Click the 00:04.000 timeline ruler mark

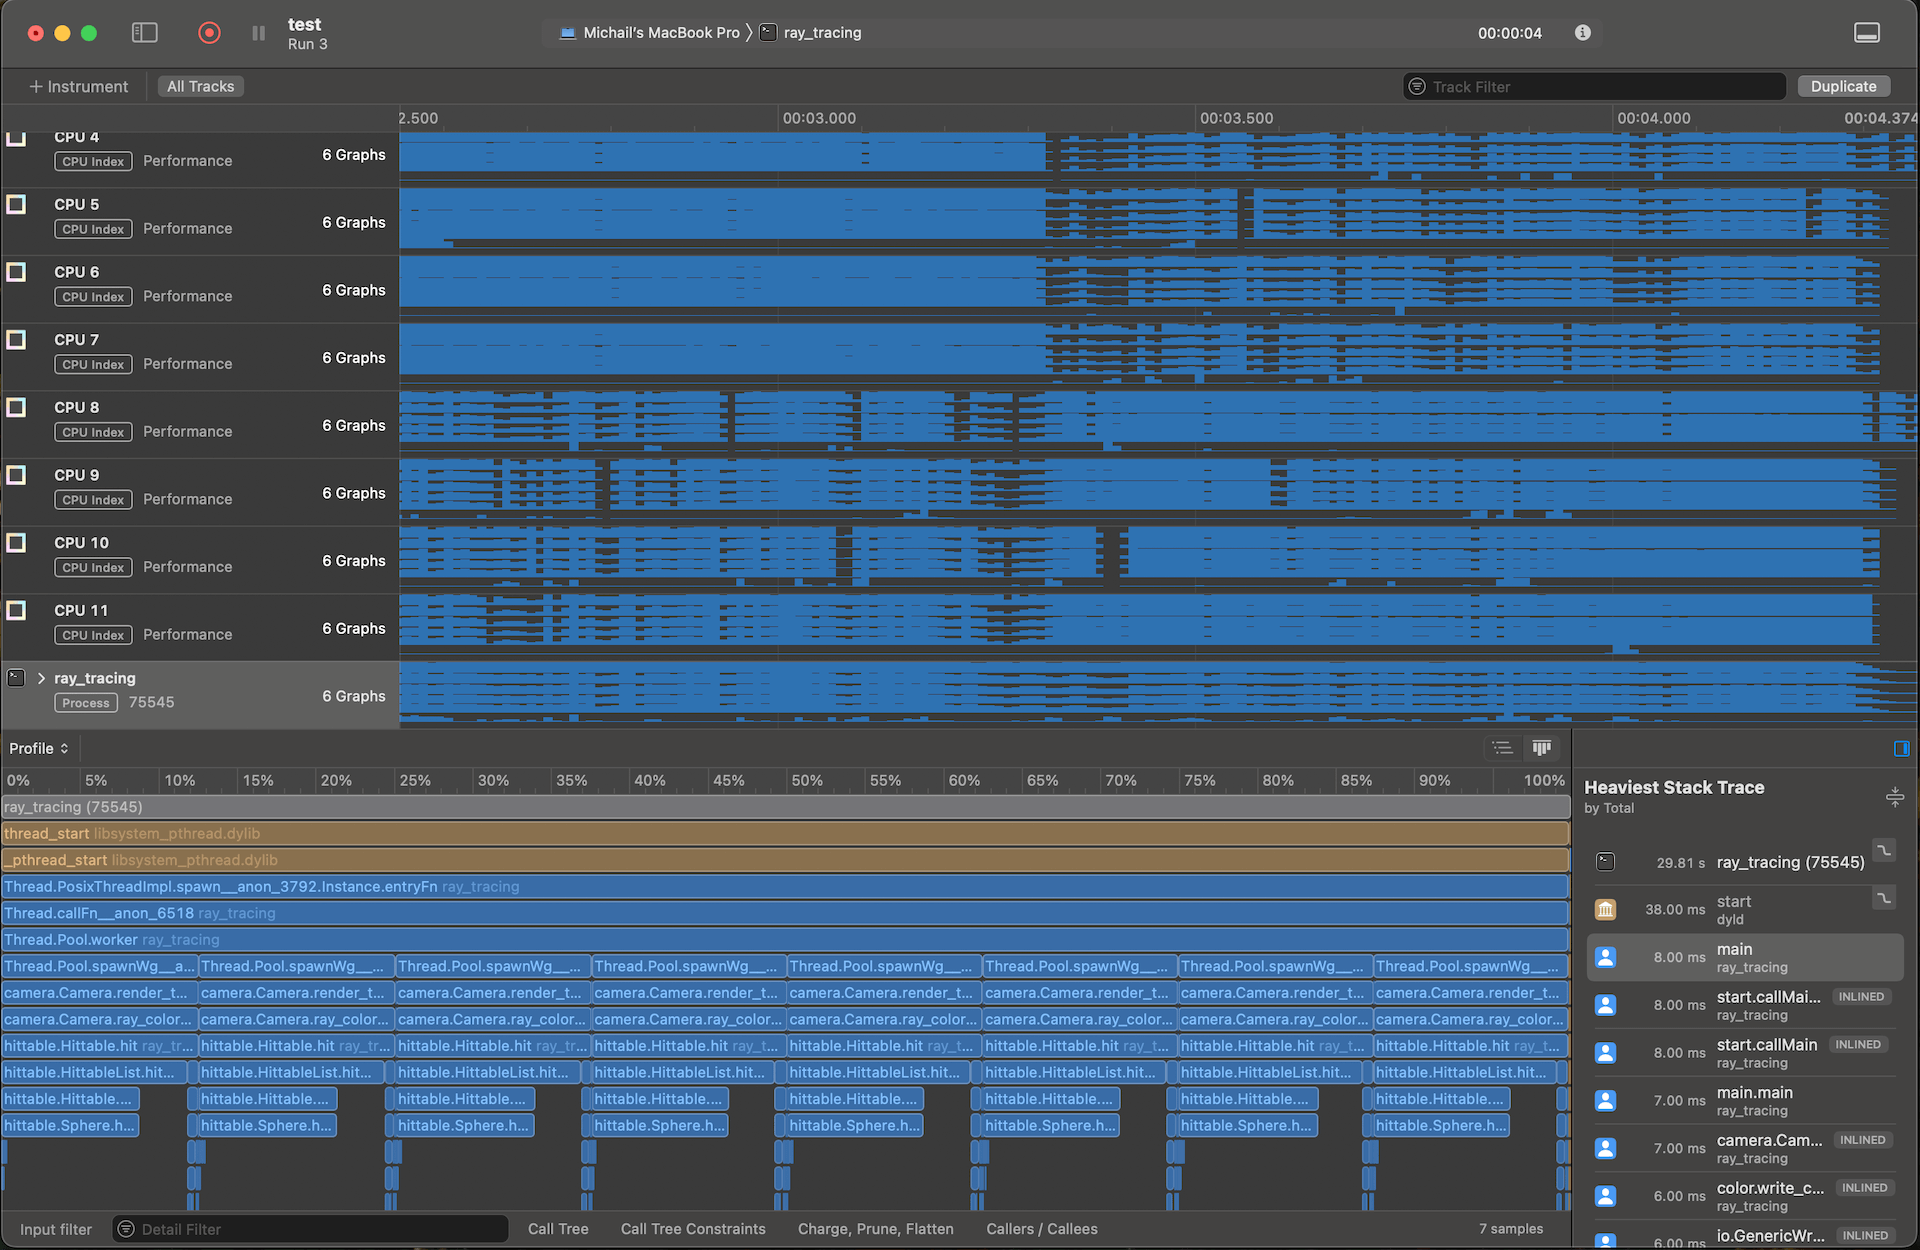(x=1654, y=118)
